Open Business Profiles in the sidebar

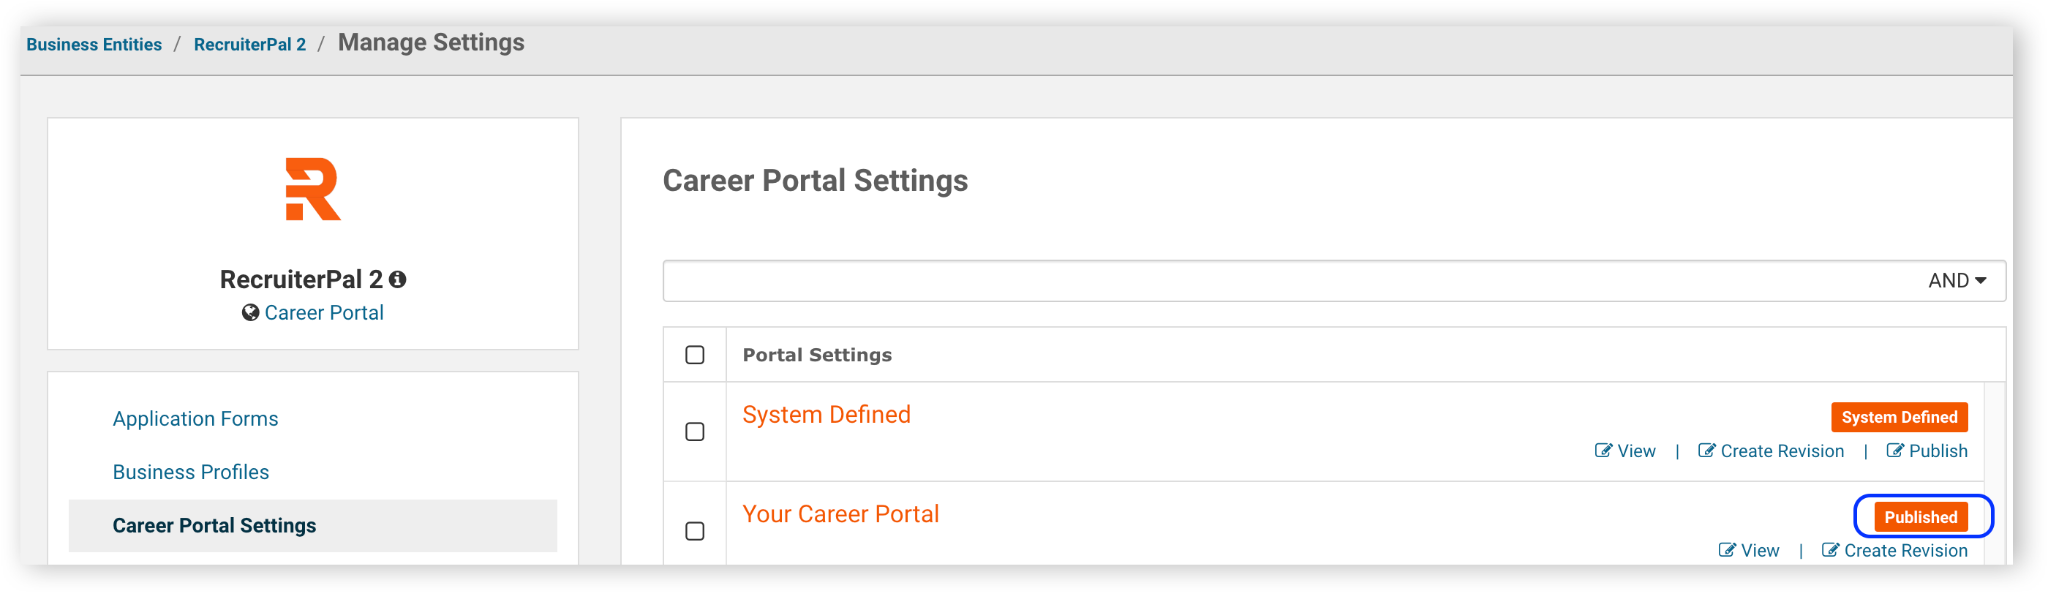click(191, 472)
